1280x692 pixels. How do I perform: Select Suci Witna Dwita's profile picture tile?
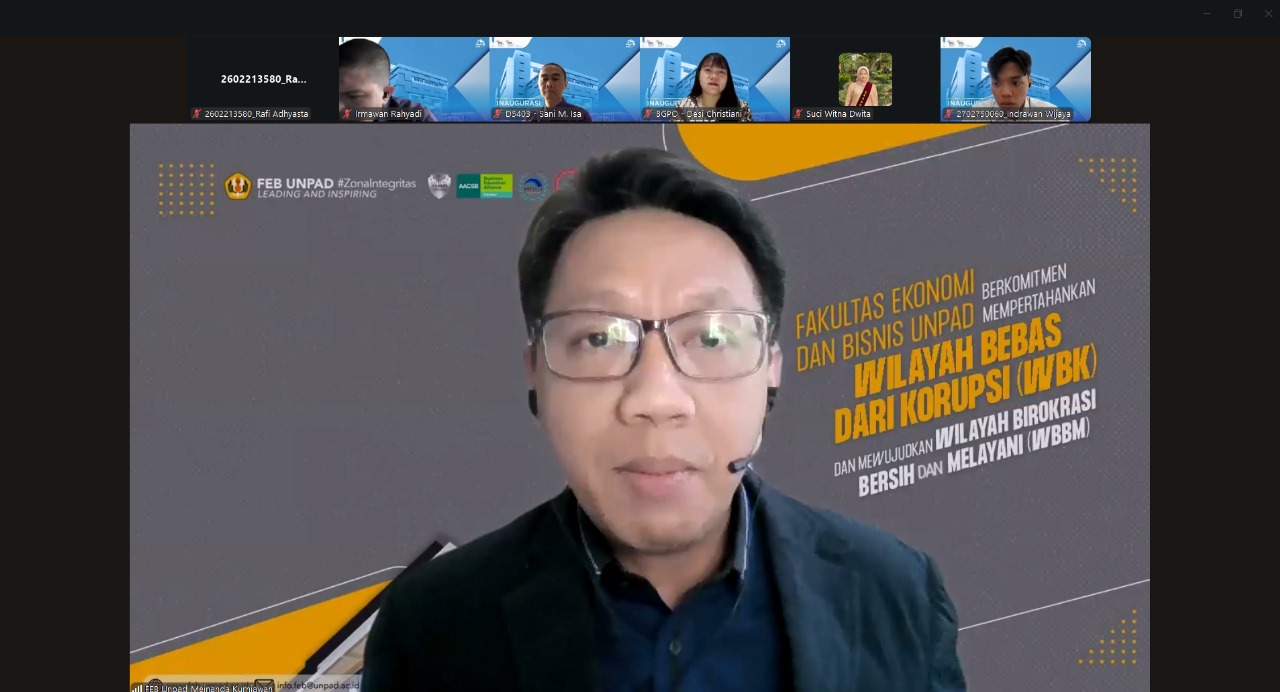[865, 79]
